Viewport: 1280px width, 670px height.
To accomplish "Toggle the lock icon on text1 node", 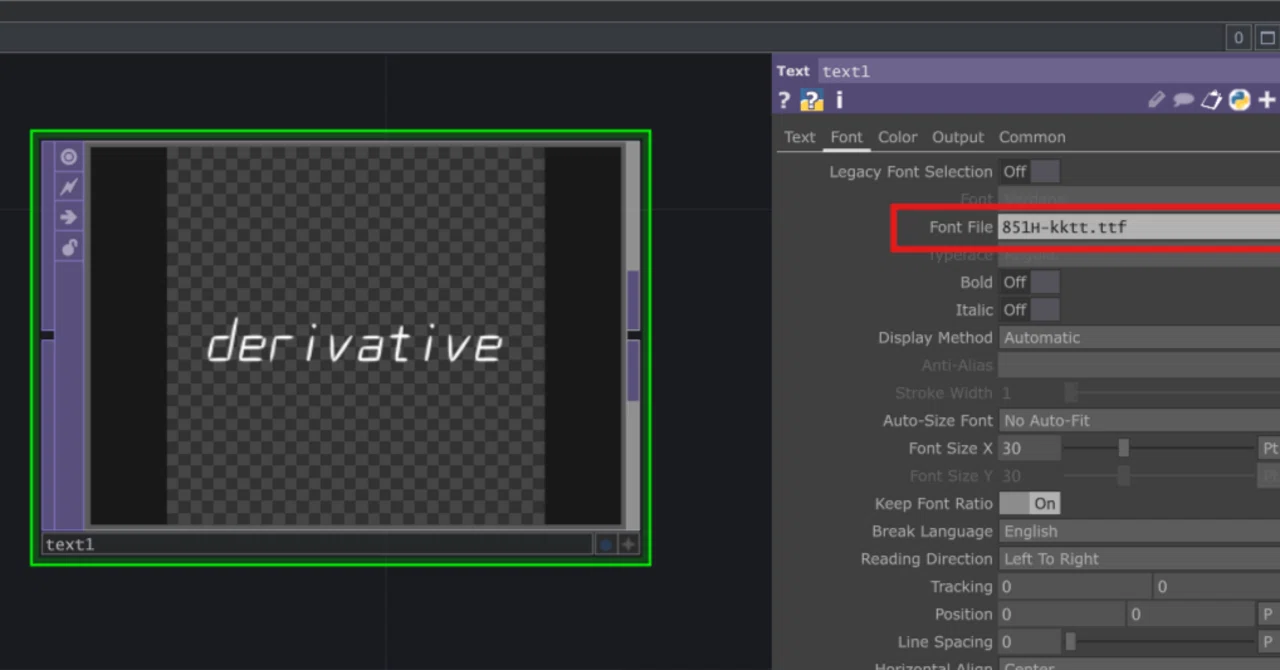I will [x=69, y=247].
